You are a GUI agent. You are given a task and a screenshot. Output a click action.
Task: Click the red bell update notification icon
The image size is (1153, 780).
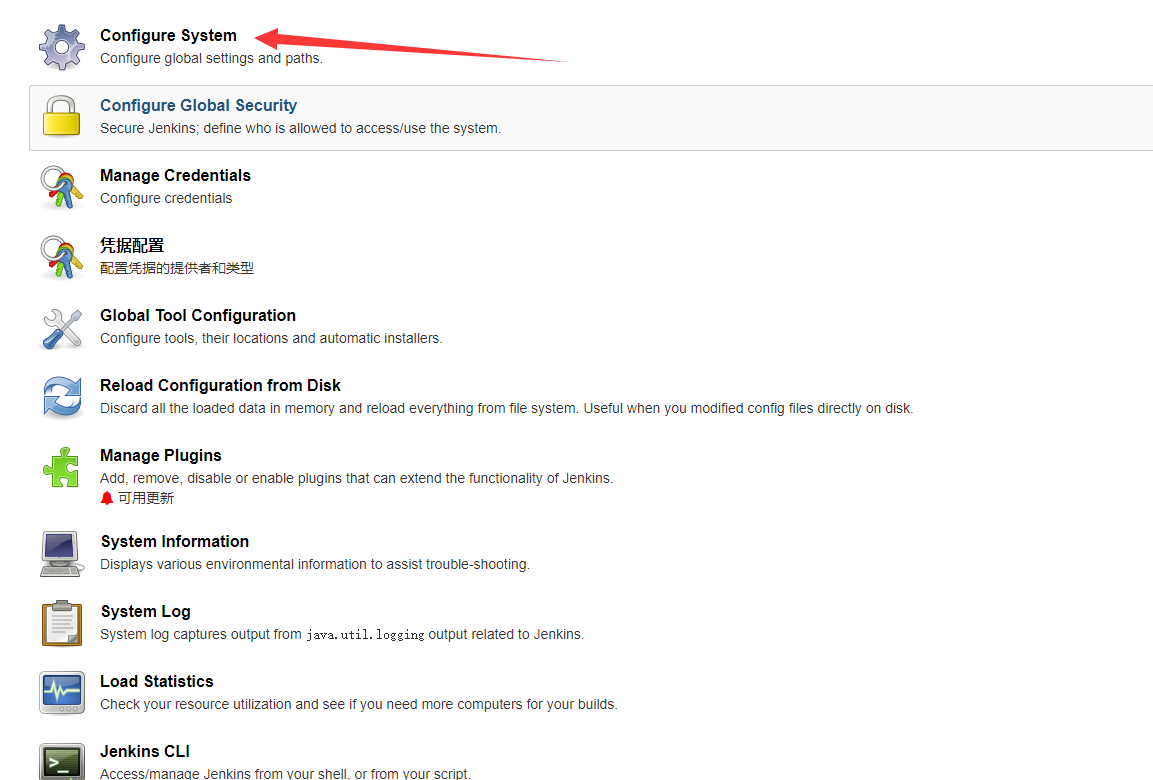click(x=106, y=498)
